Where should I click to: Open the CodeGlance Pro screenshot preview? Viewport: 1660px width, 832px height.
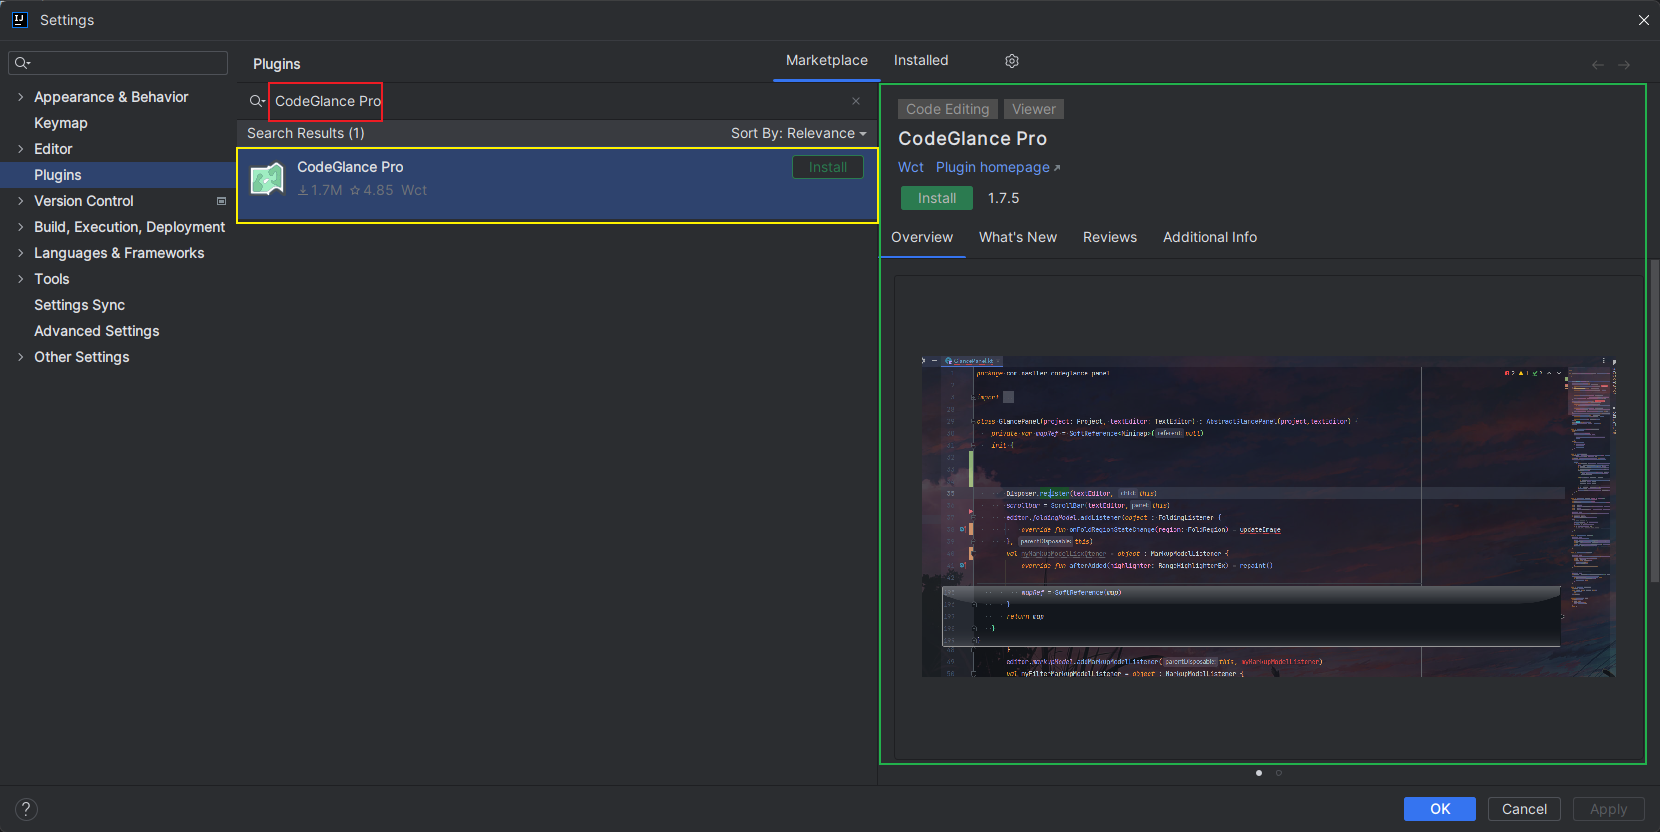1268,516
